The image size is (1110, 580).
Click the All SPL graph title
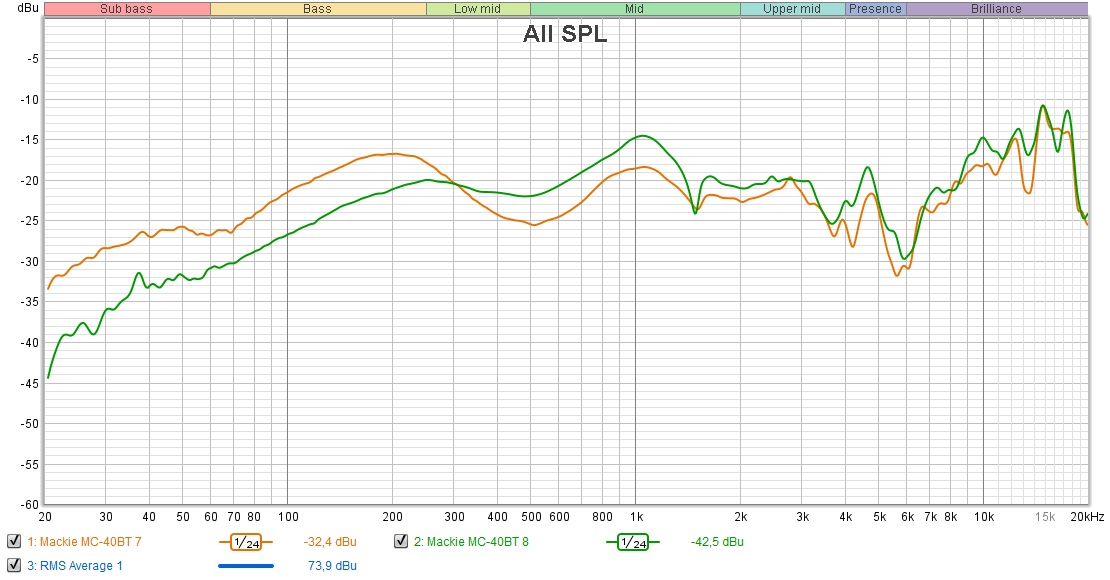565,33
